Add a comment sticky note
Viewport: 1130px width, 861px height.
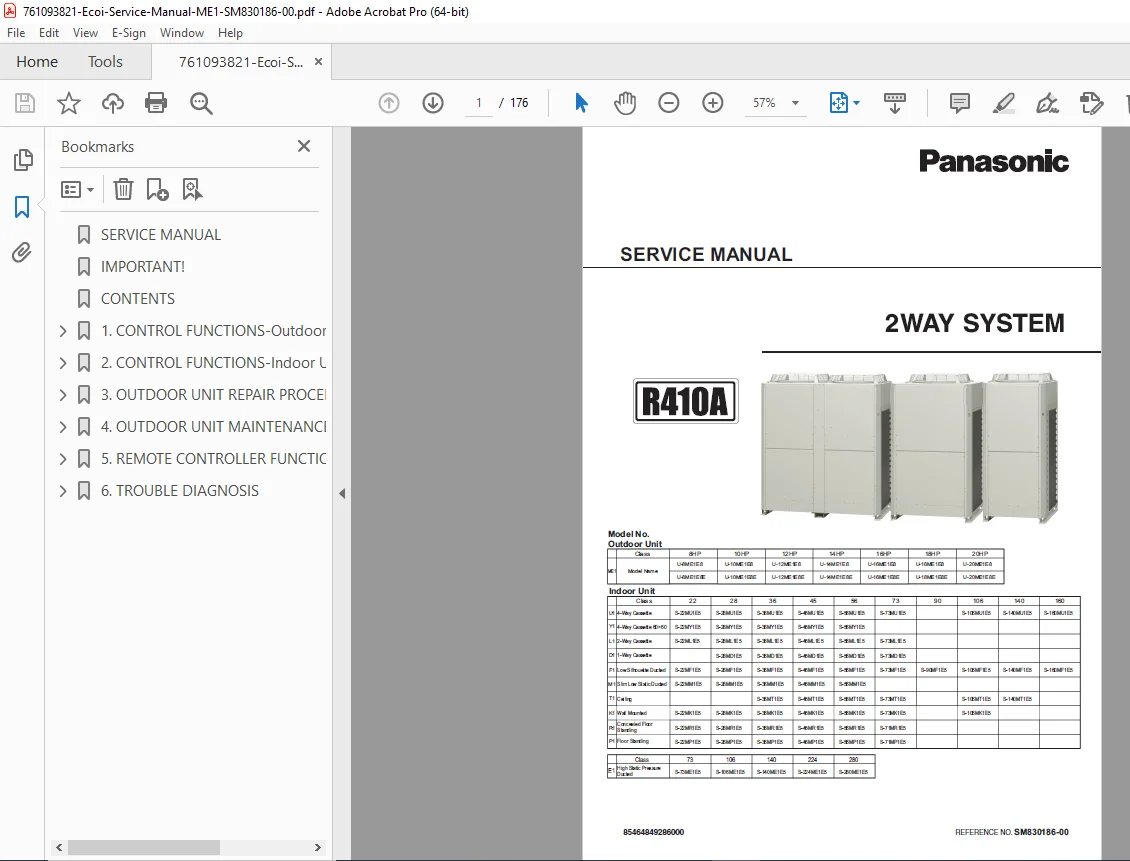(x=959, y=103)
